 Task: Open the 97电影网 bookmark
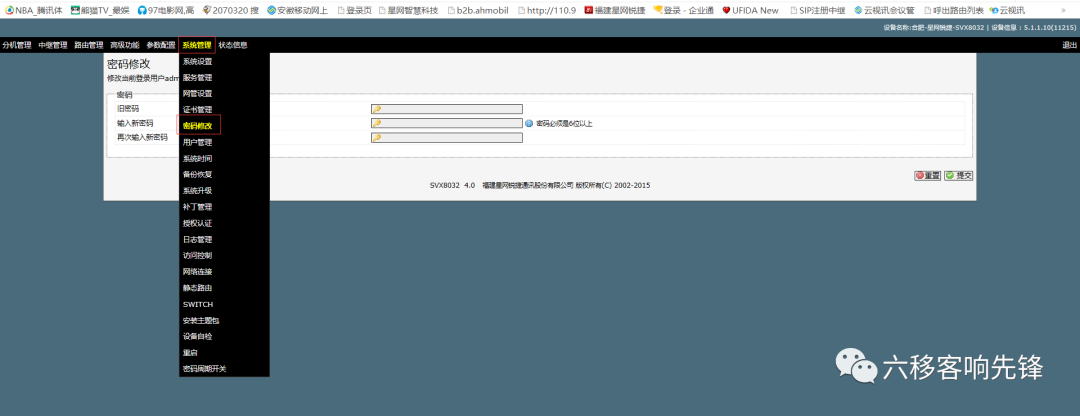click(165, 10)
